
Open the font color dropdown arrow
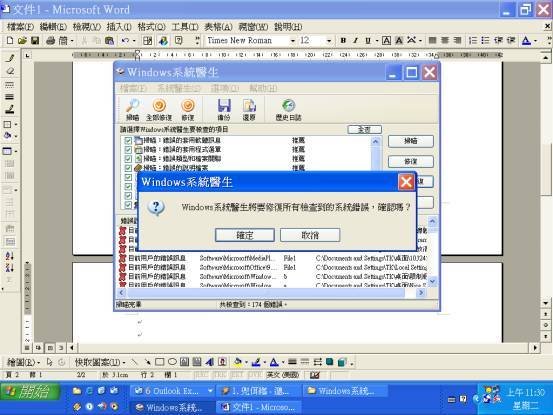(x=536, y=41)
